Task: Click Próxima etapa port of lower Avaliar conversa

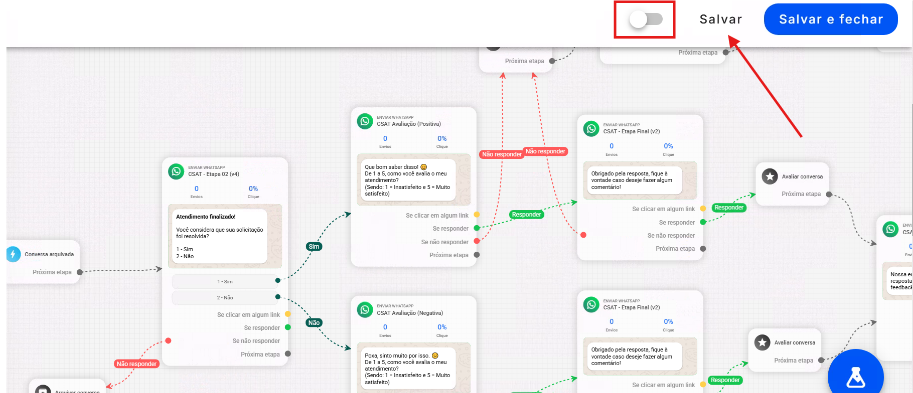Action: (x=821, y=360)
